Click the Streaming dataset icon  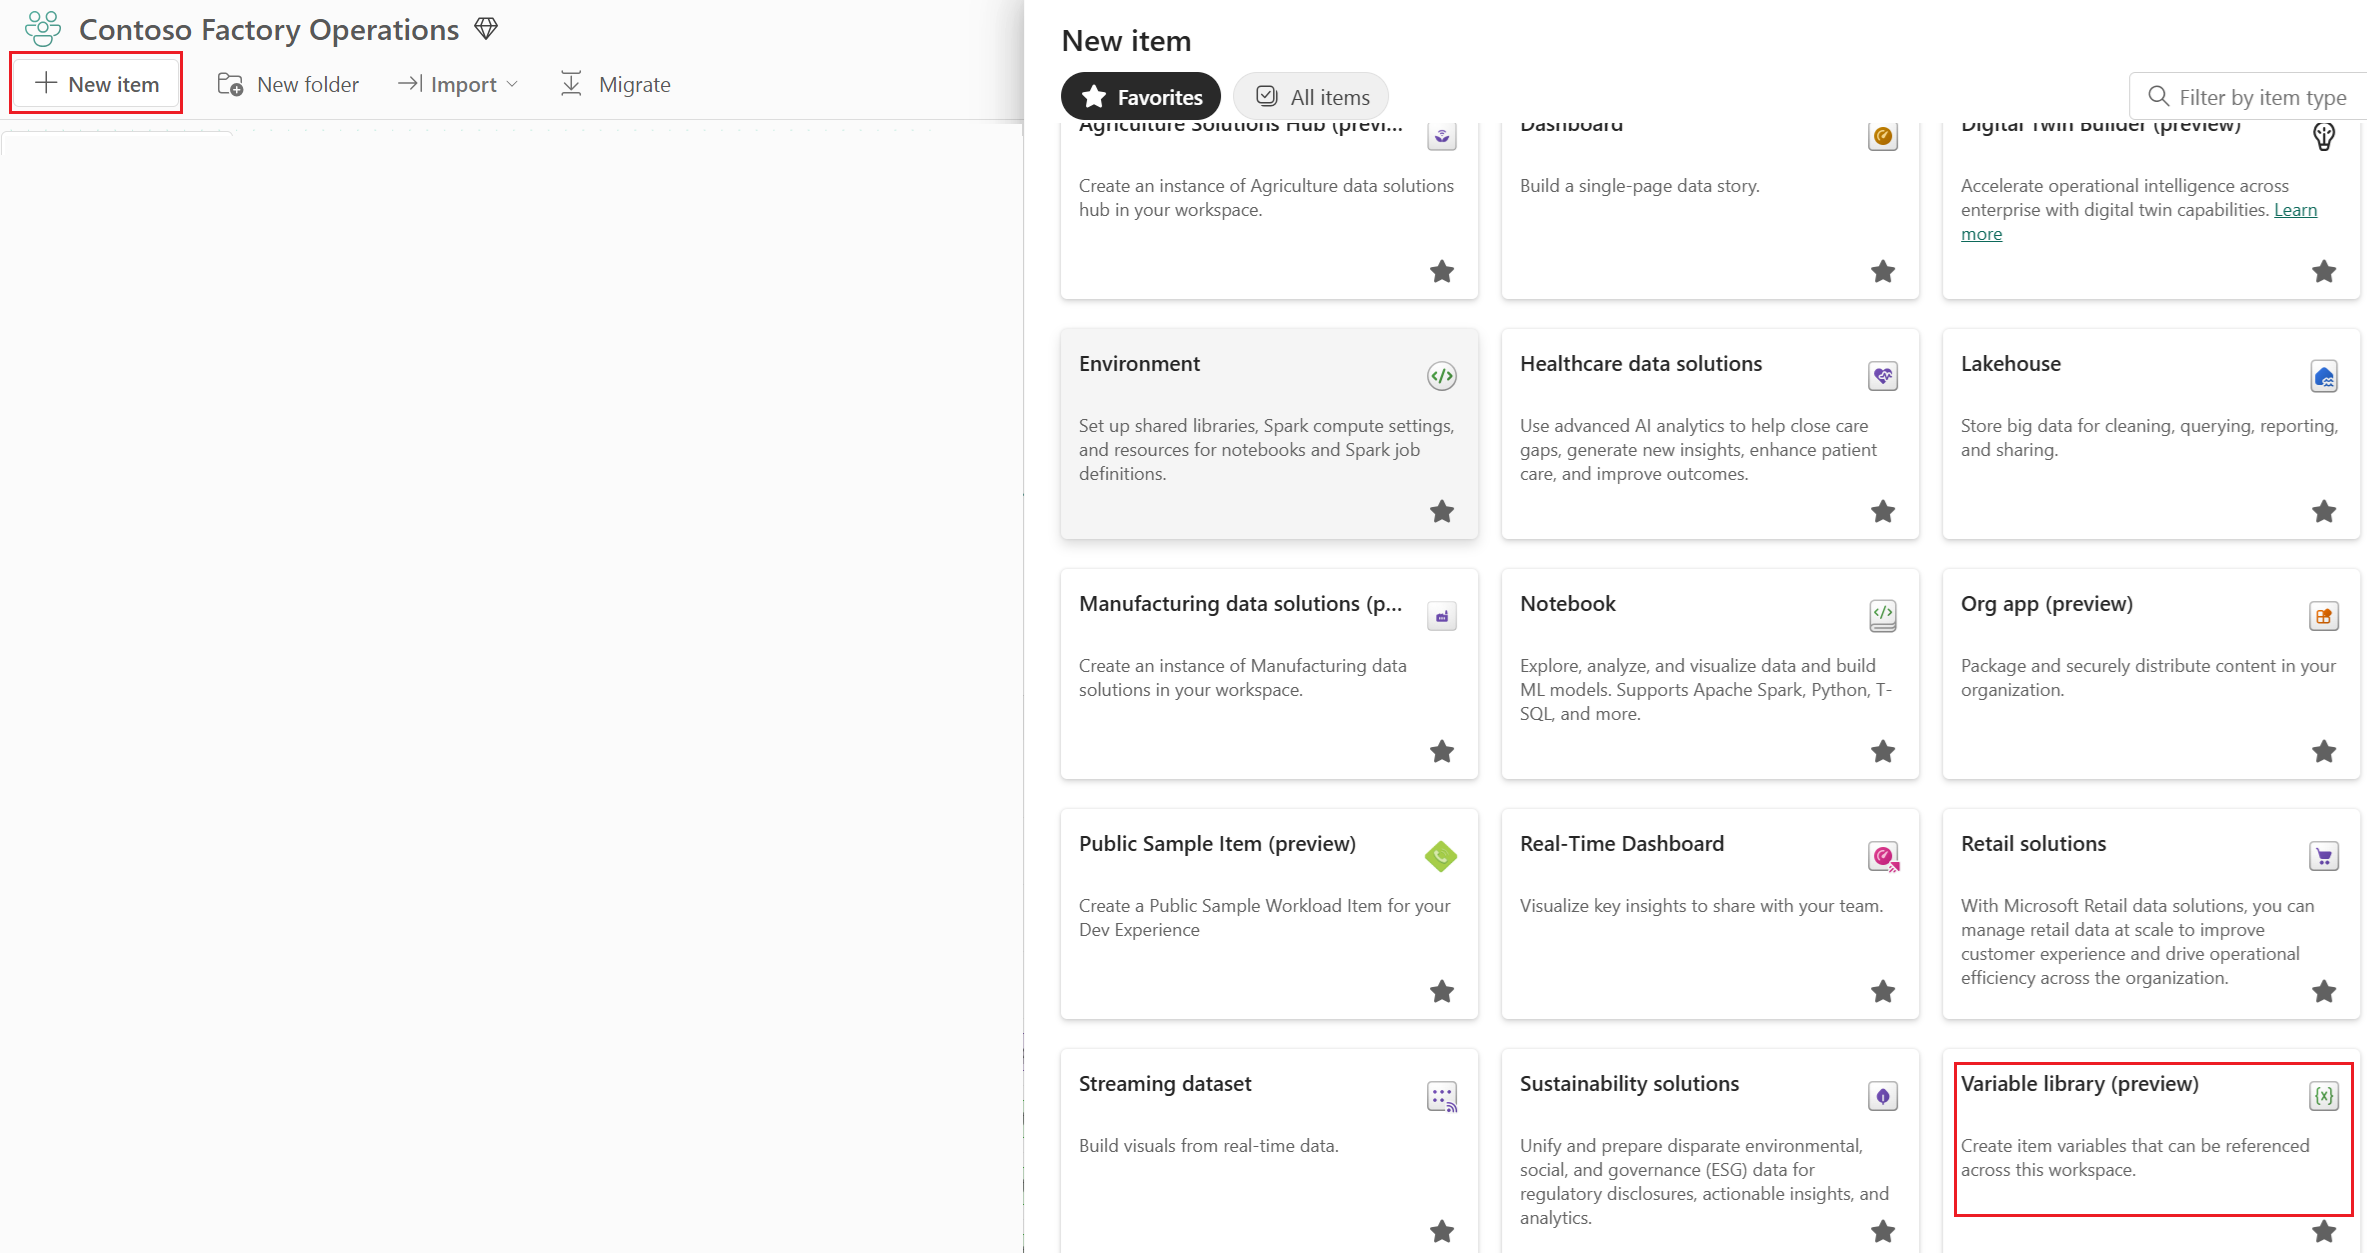point(1441,1096)
